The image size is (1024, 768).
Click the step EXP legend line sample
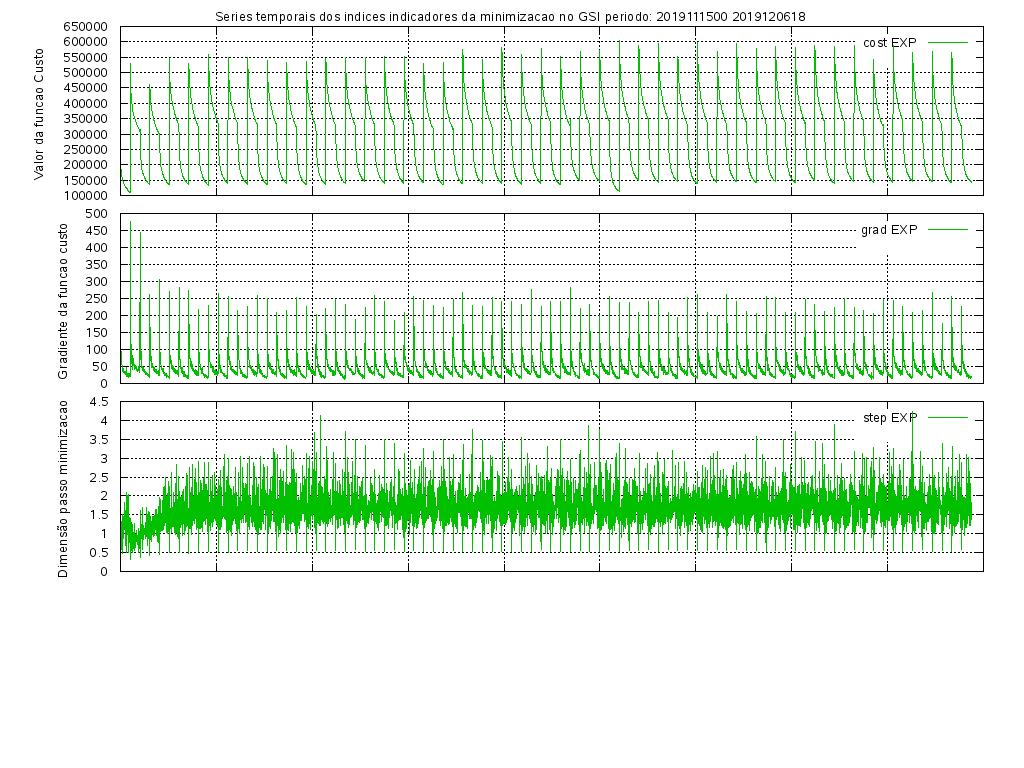[948, 417]
